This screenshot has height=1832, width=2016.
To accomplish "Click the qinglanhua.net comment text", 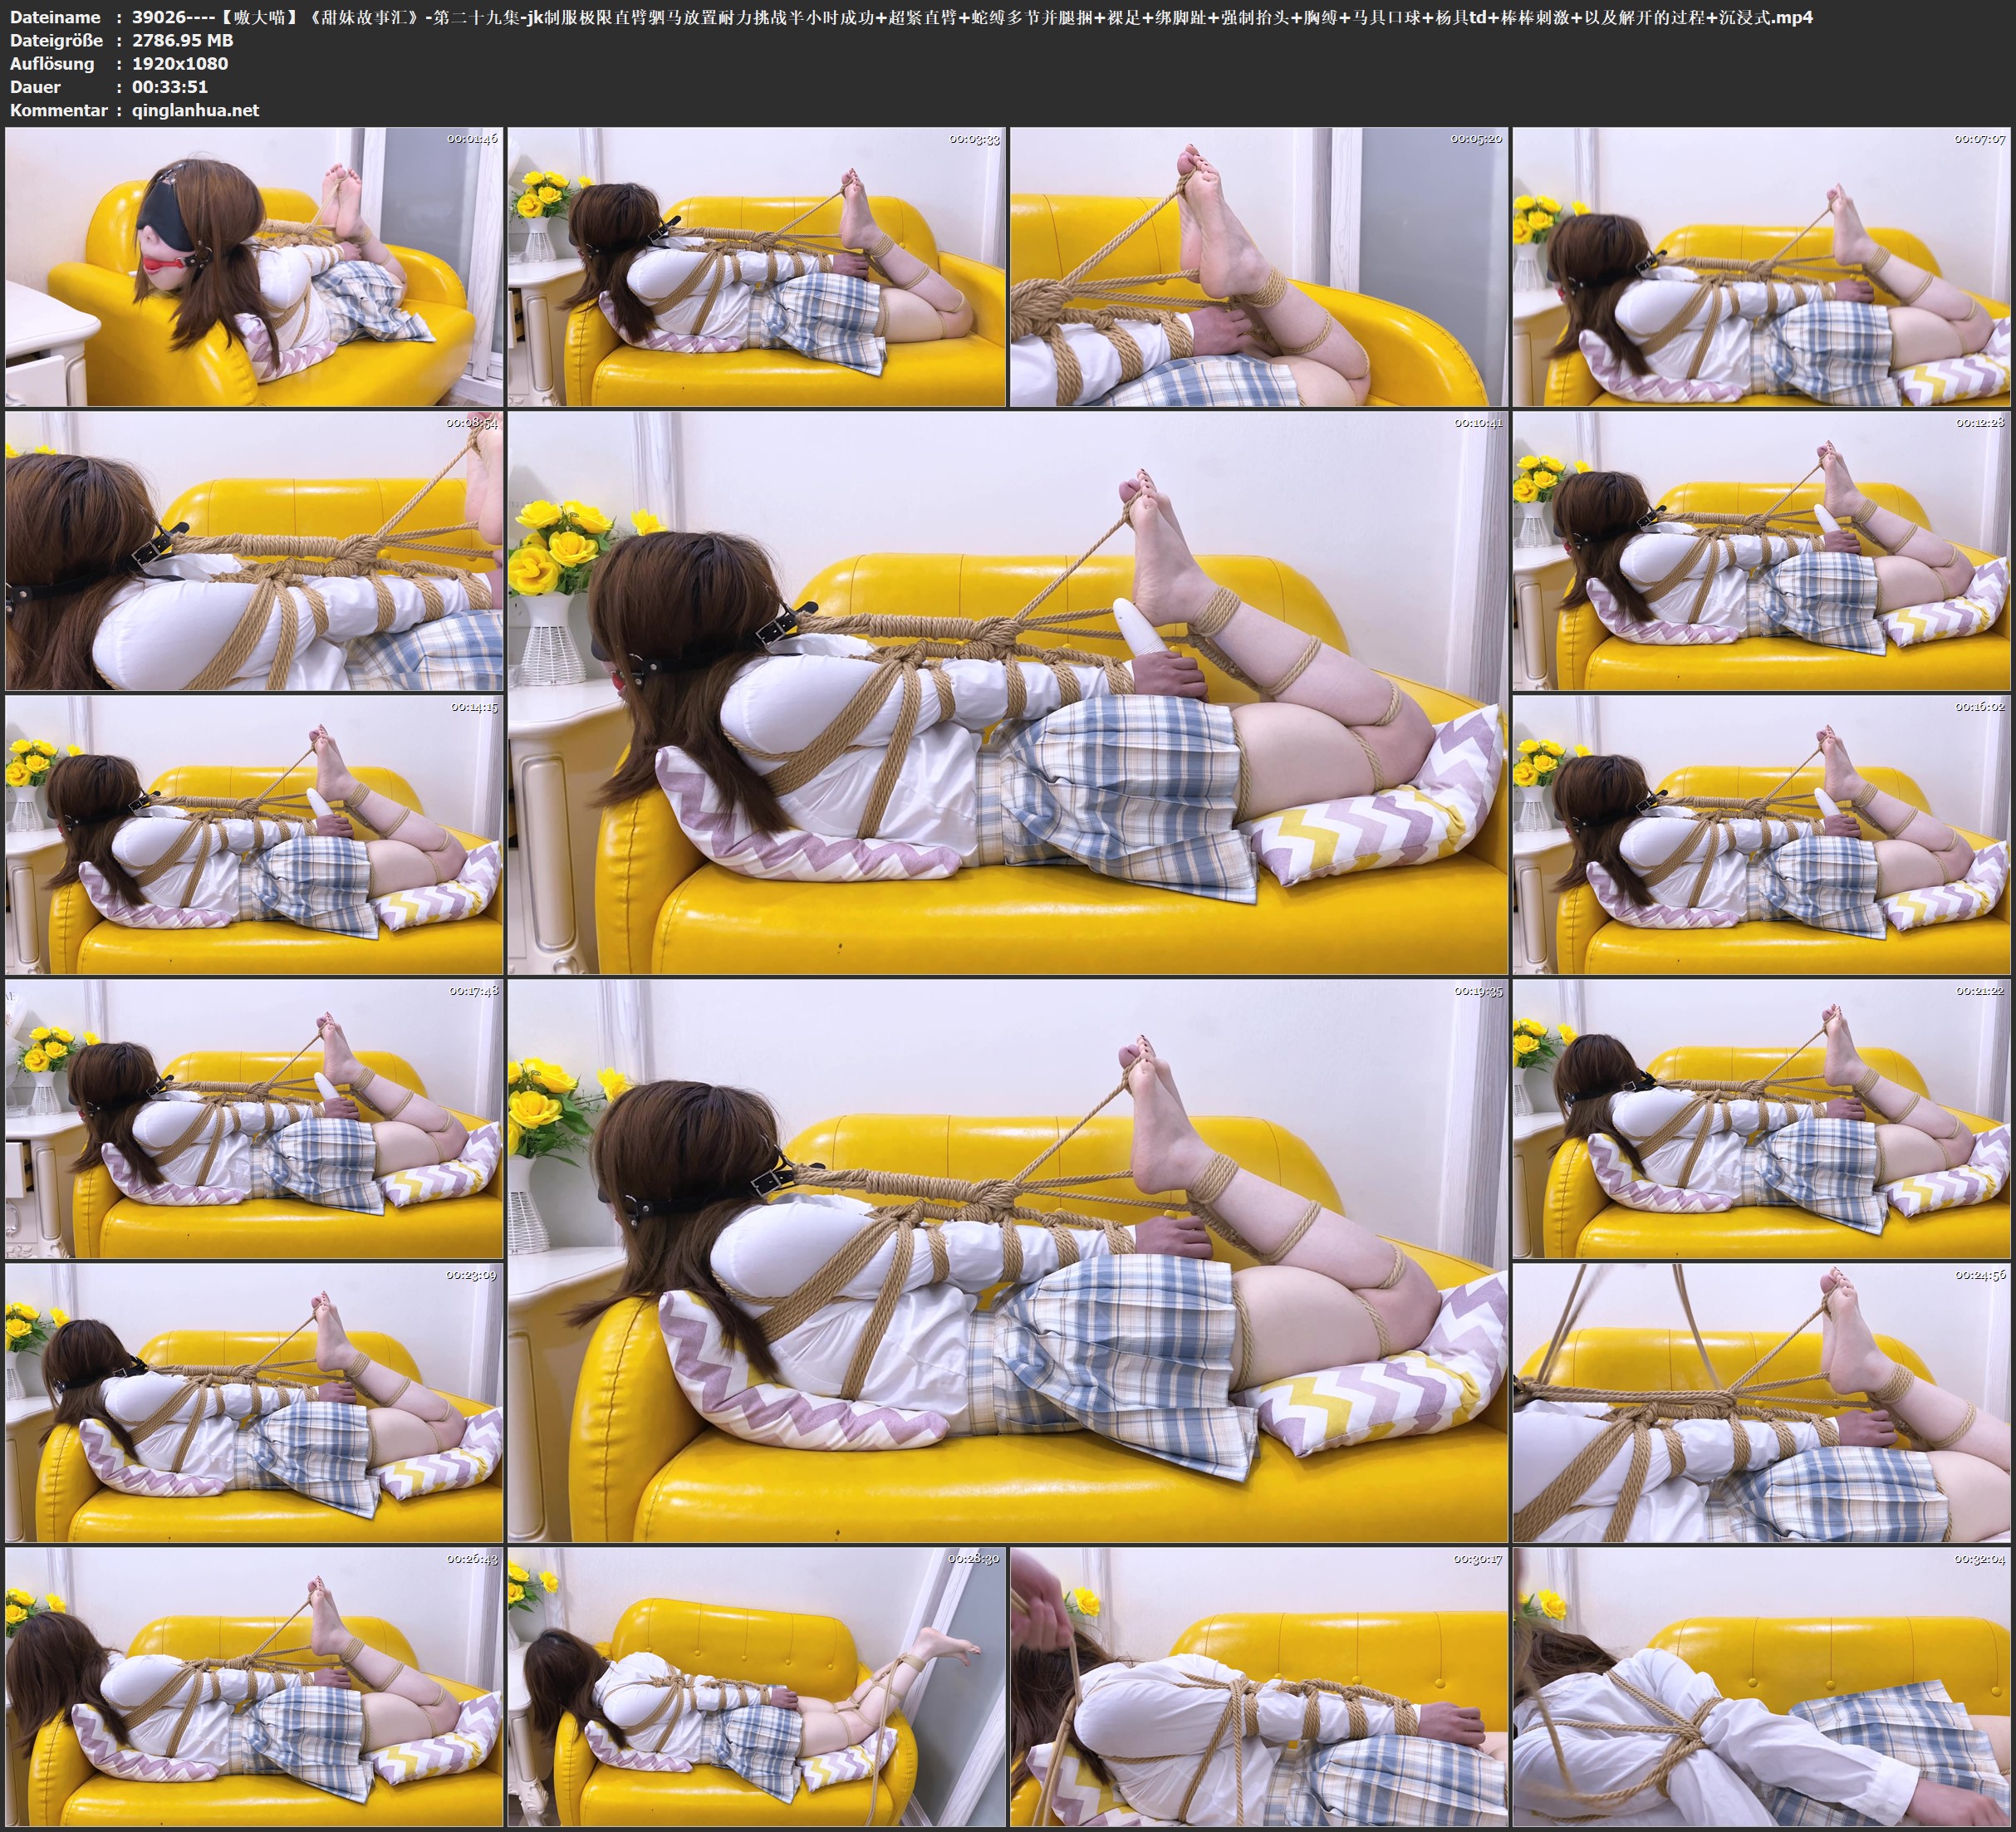I will click(x=195, y=110).
